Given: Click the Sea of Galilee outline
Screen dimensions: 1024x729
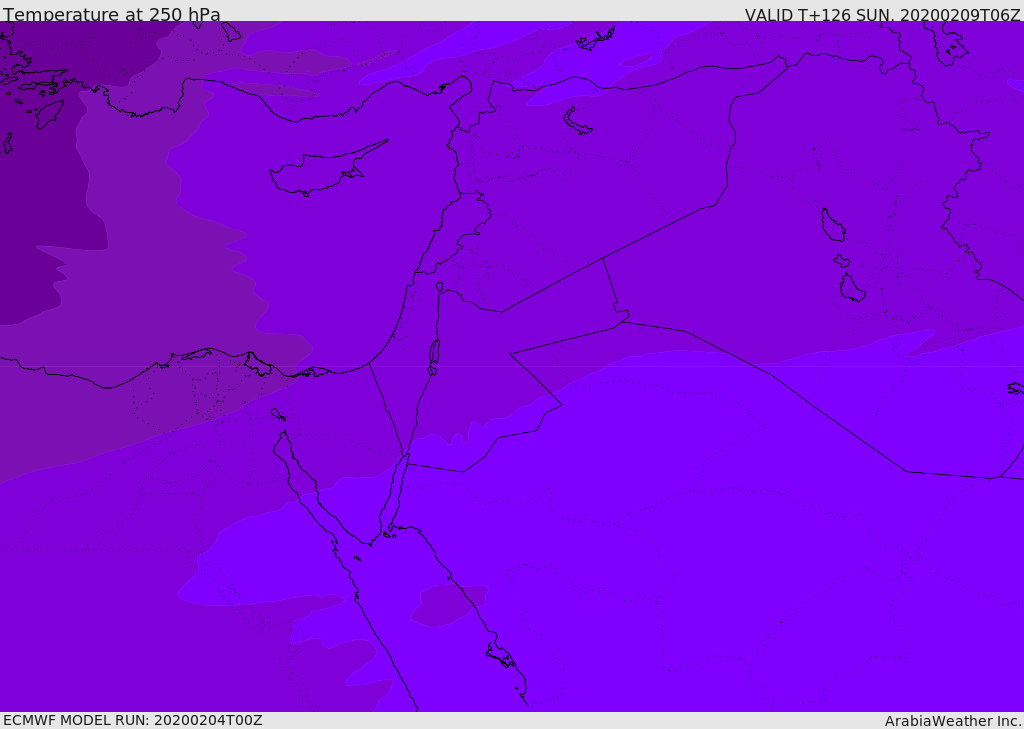Looking at the screenshot, I should click(x=440, y=287).
